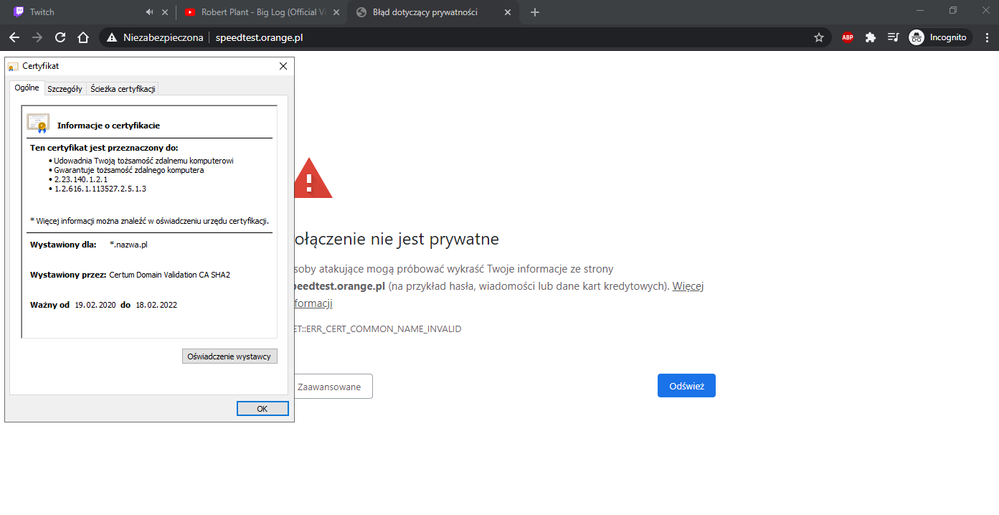This screenshot has width=999, height=515.
Task: Go to the home page icon
Action: (84, 37)
